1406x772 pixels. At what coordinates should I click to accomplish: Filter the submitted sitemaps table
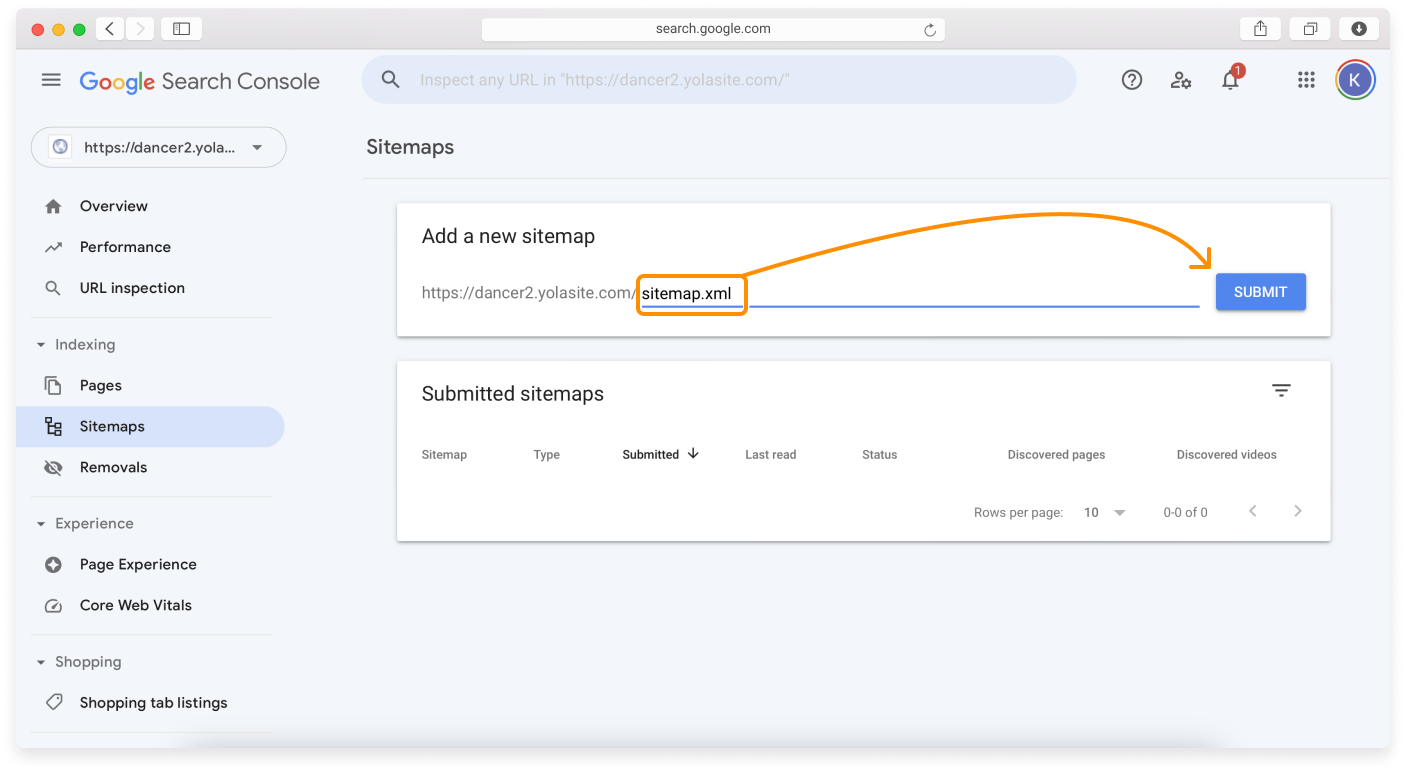(x=1281, y=390)
